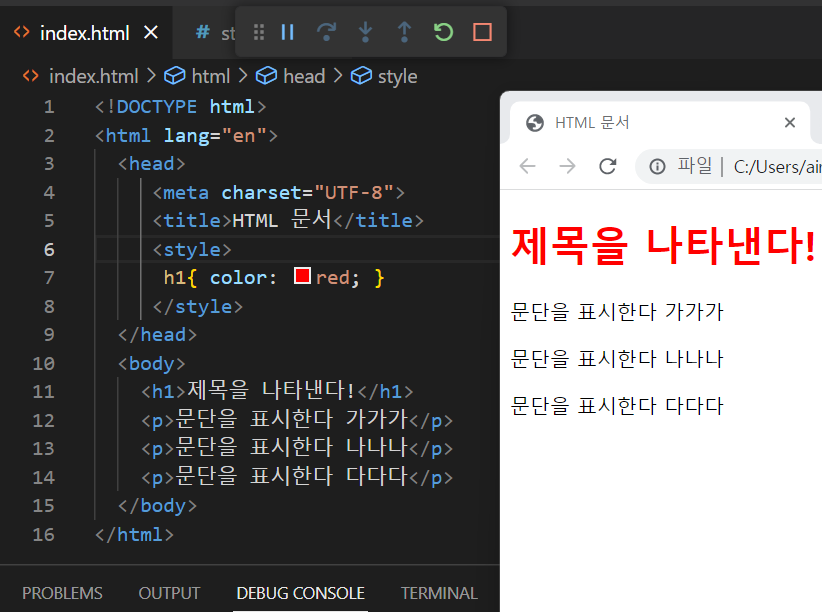Open the red color picker swatch
Screen dimensions: 822x612
(x=302, y=275)
